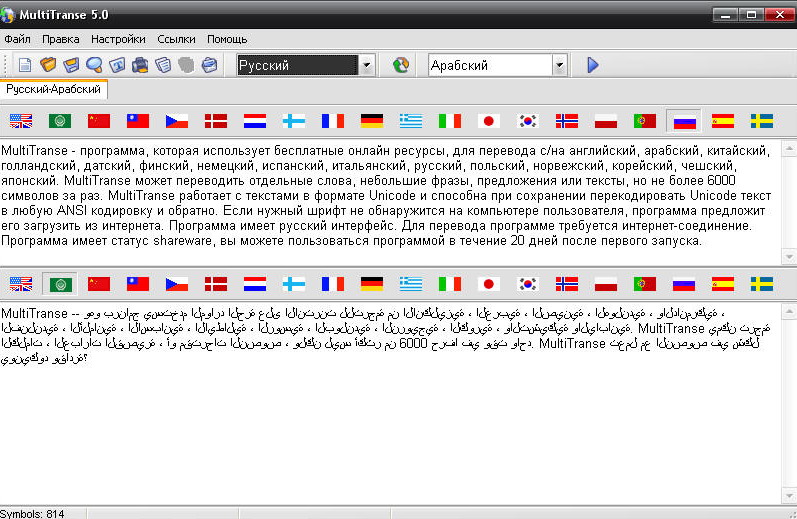Set target to Dutch in lower flag row
This screenshot has height=519, width=797.
255,284
